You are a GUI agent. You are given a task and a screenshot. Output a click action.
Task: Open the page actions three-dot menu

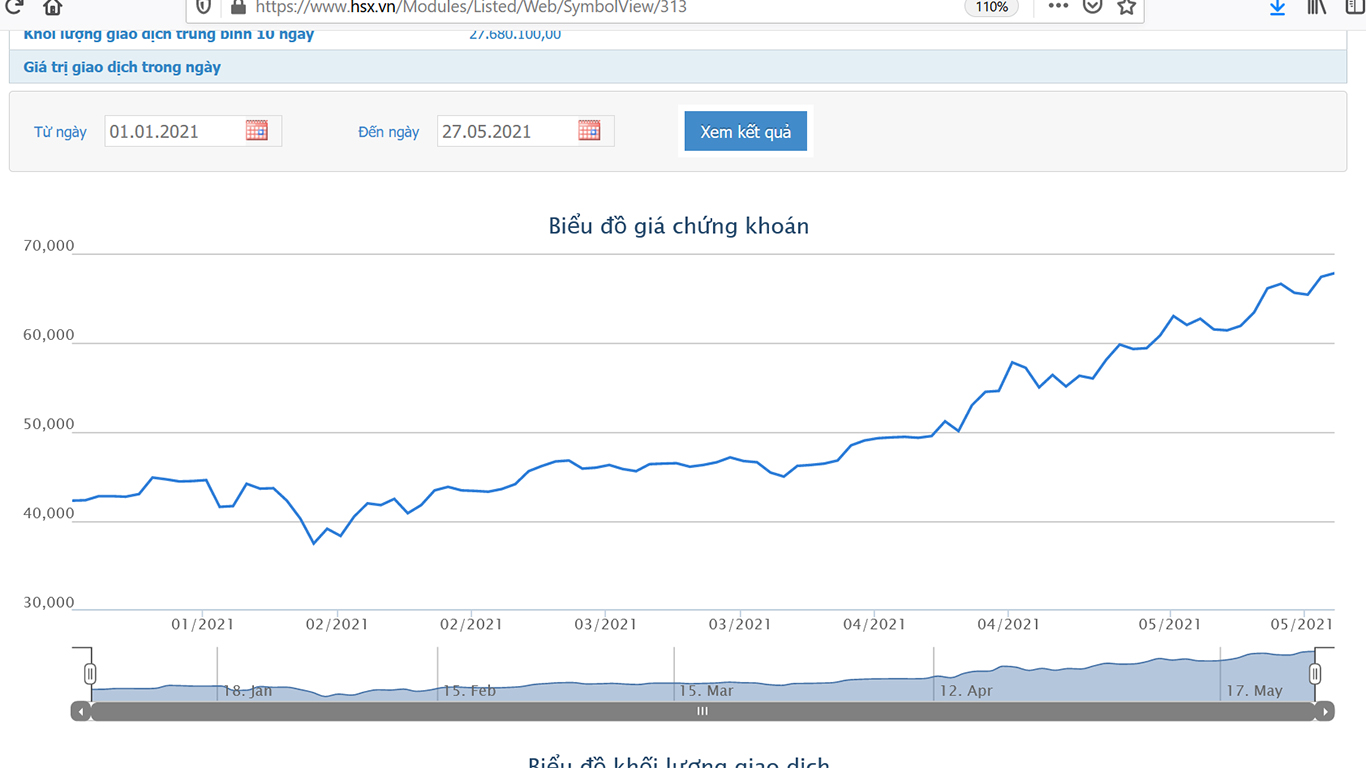click(x=1058, y=6)
